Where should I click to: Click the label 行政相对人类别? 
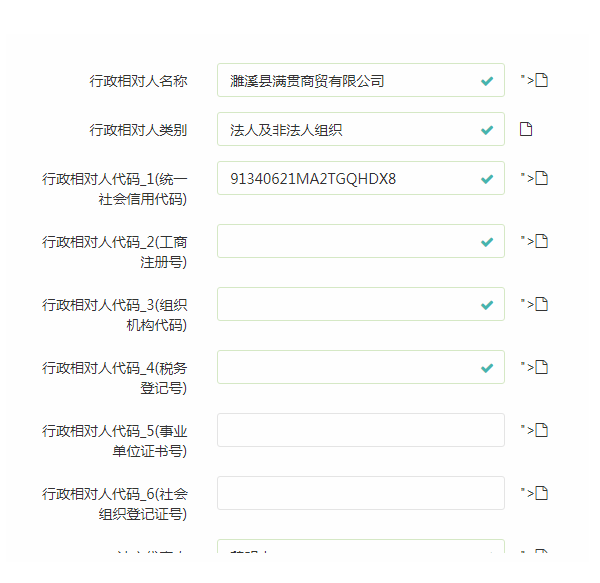(x=139, y=130)
